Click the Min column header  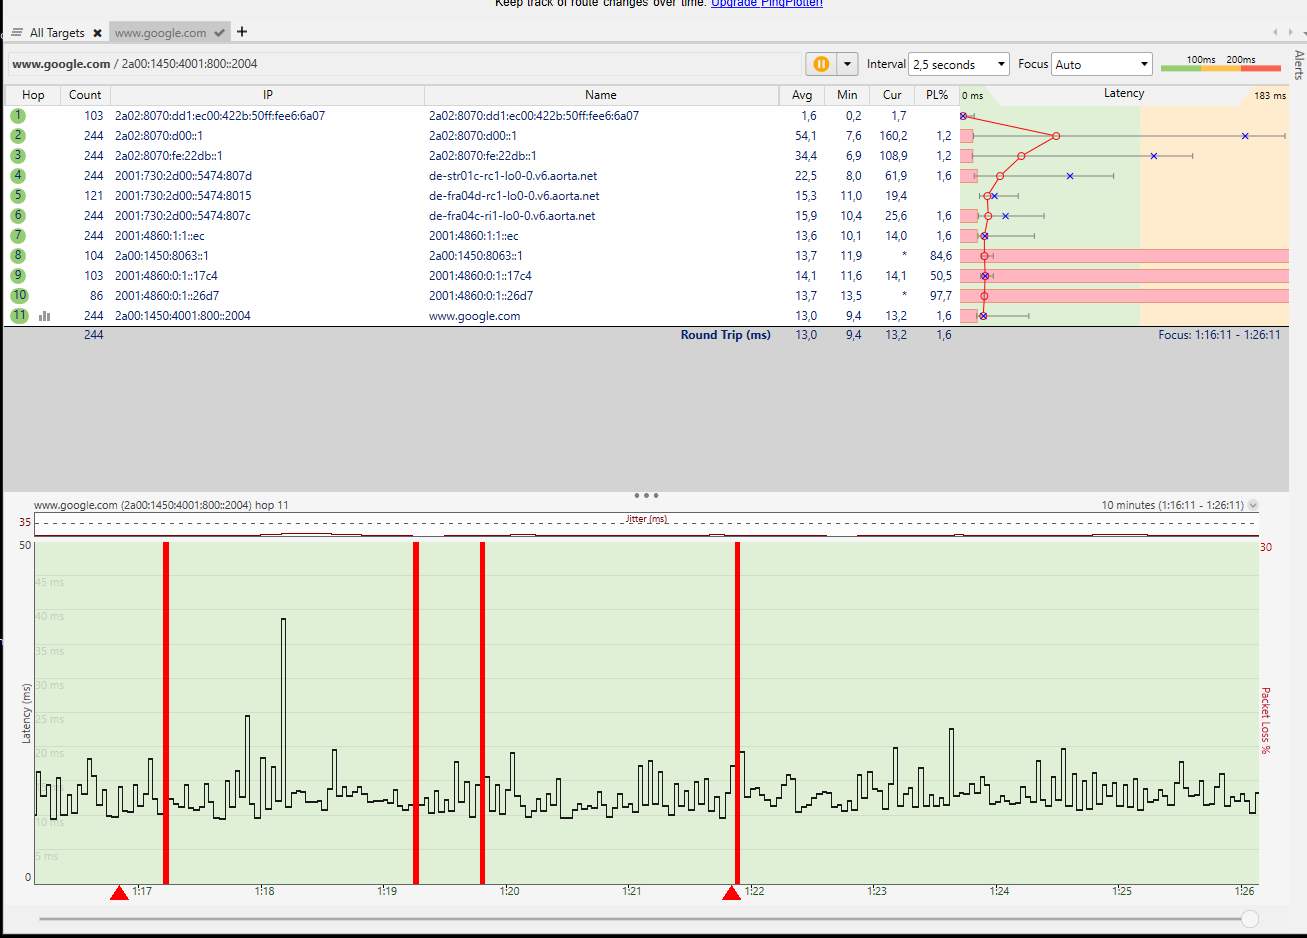tap(847, 95)
